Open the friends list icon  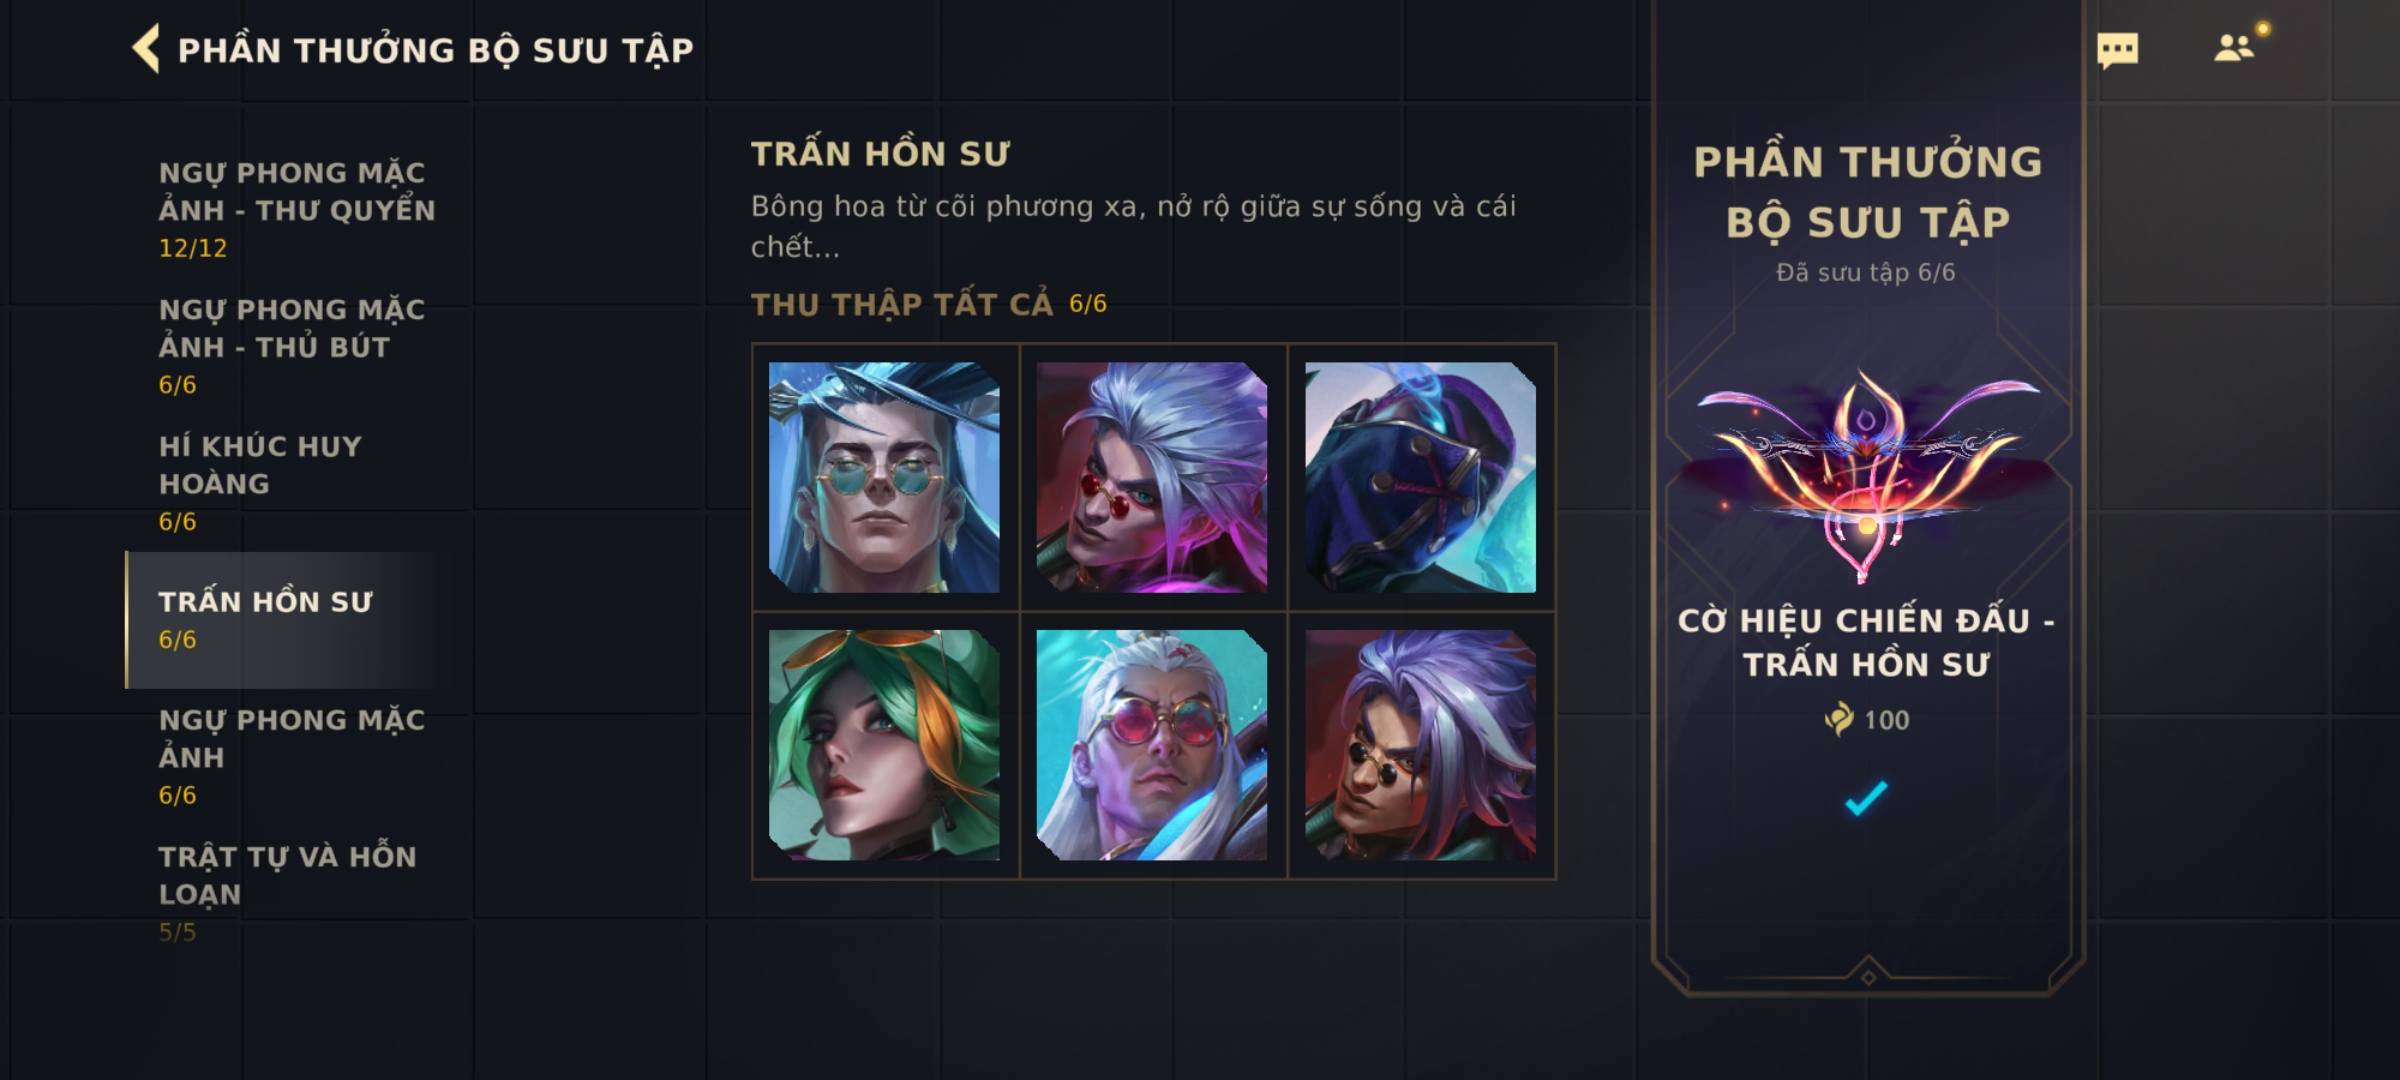2234,48
